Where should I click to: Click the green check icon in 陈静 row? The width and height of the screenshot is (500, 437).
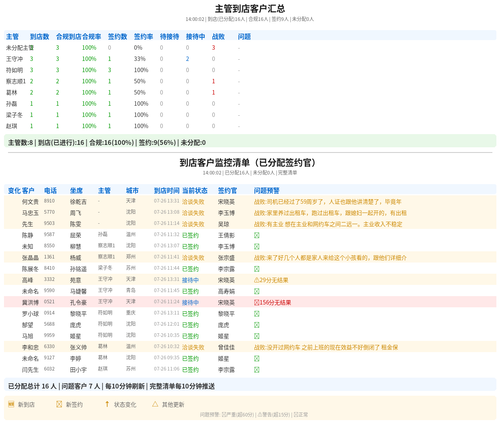click(256, 235)
